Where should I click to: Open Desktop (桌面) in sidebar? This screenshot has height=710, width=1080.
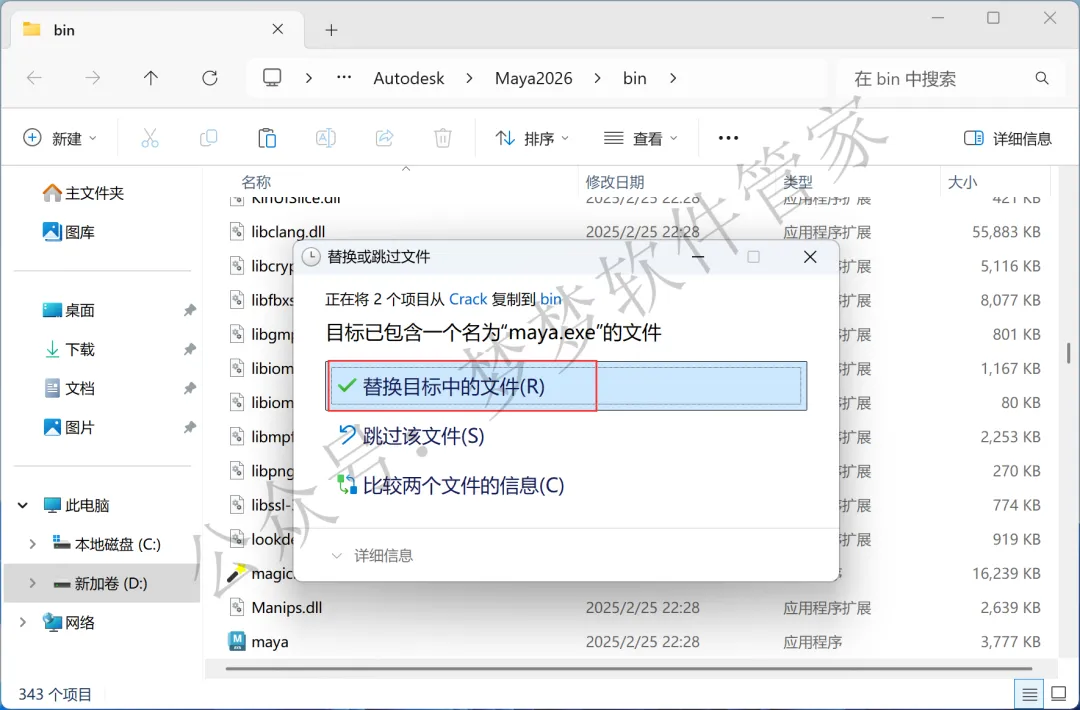pos(68,311)
